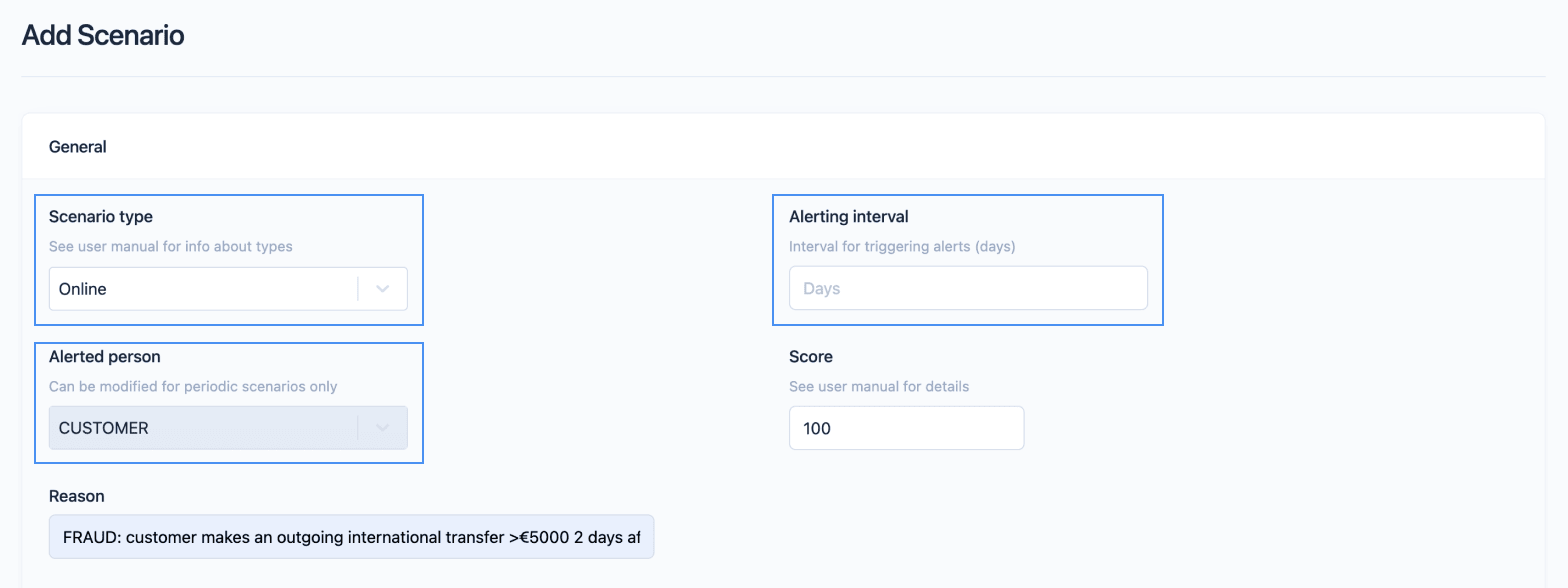Click the Reason label above the text
The image size is (1568, 588).
77,495
